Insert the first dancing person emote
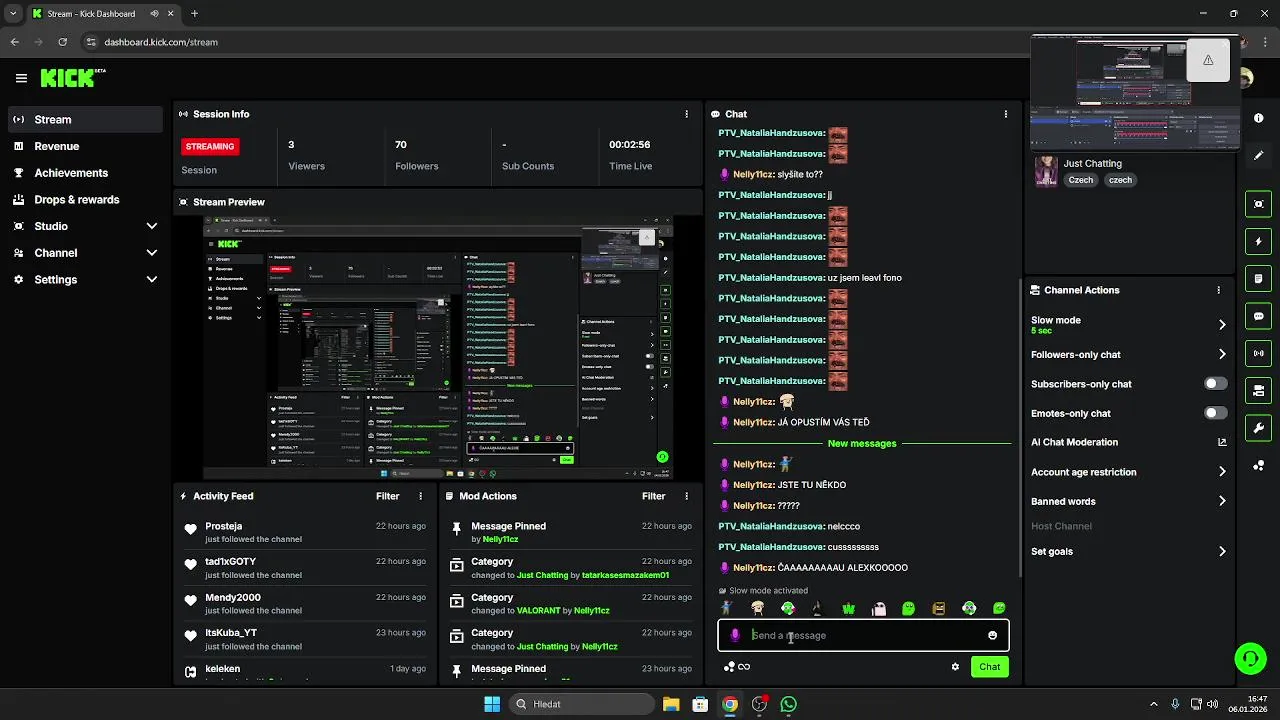Screen dimensions: 1280x720 click(727, 608)
